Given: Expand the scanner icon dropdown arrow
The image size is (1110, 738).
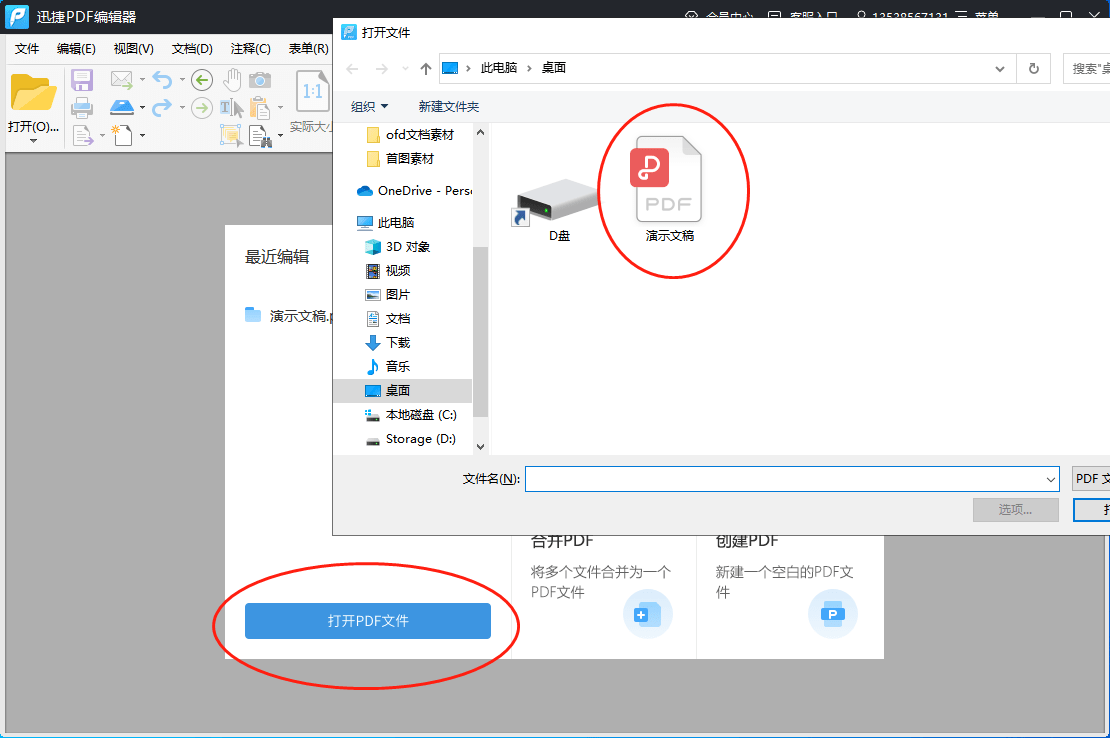Looking at the screenshot, I should [142, 108].
